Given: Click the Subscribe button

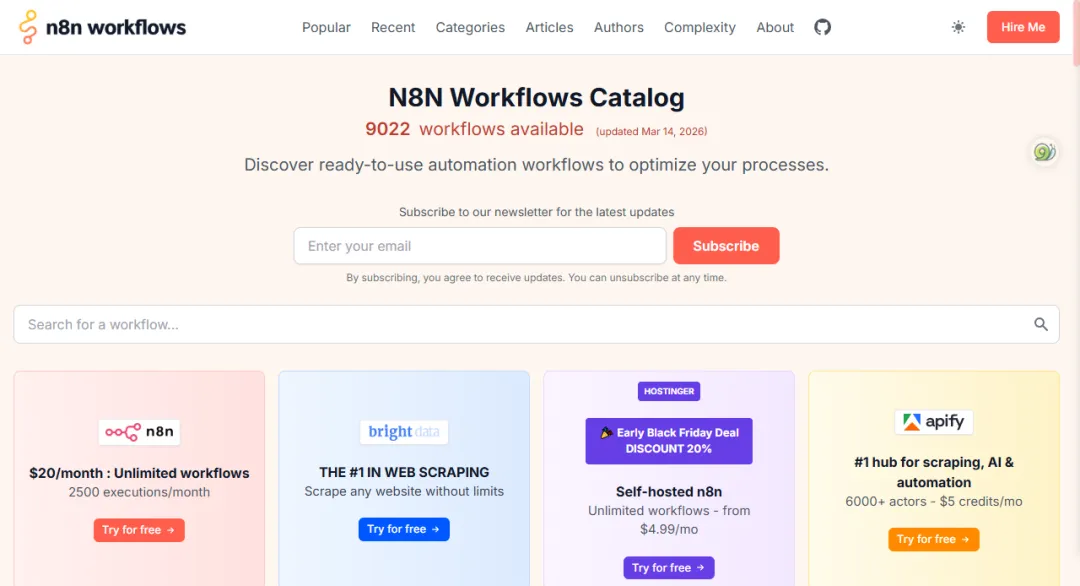Looking at the screenshot, I should click(726, 246).
